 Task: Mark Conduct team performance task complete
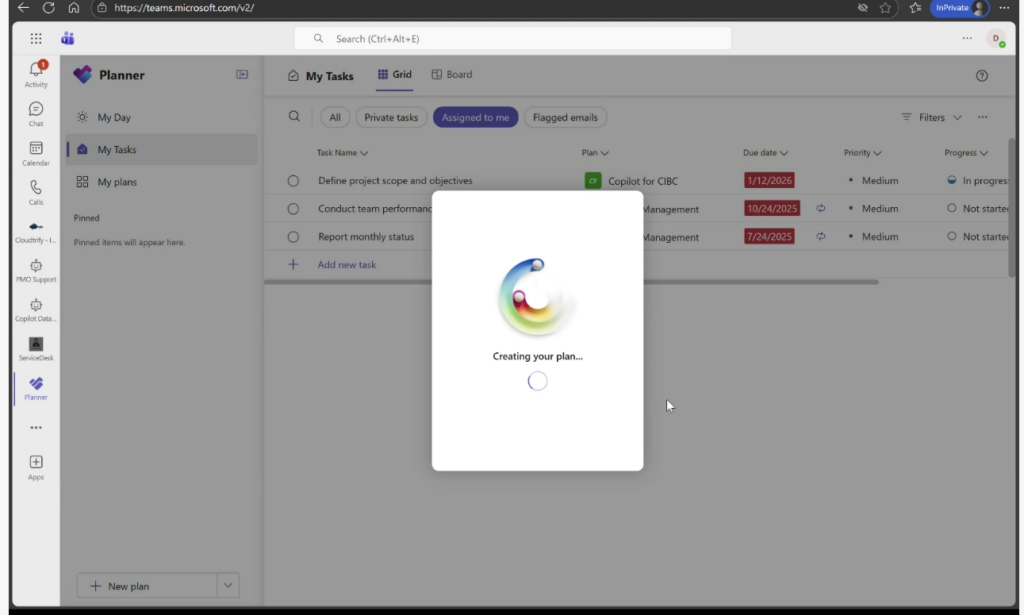pos(293,209)
